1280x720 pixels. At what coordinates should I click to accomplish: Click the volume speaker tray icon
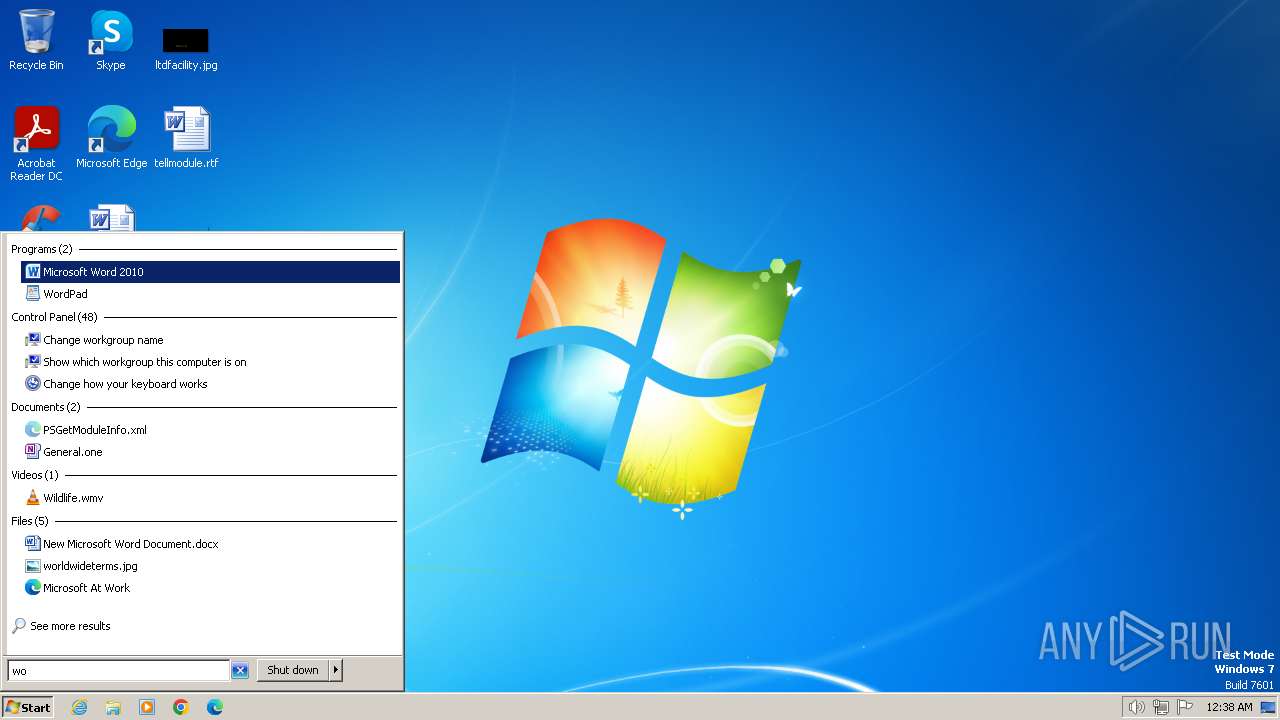tap(1136, 707)
